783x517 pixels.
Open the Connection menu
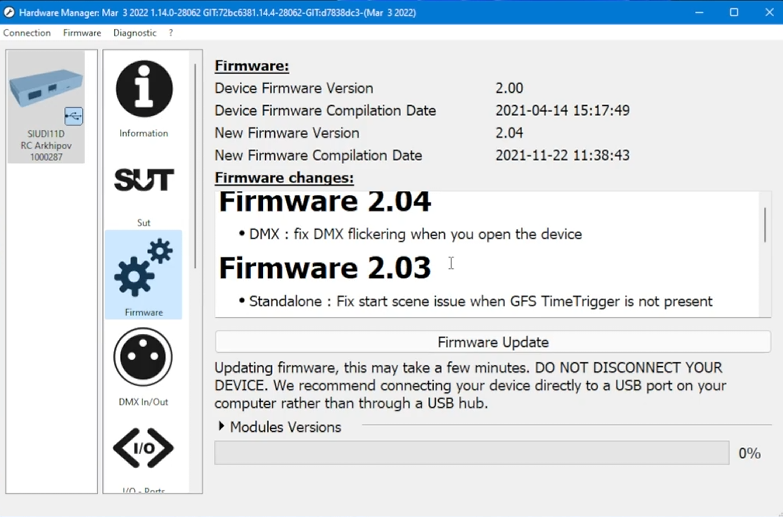coord(27,33)
